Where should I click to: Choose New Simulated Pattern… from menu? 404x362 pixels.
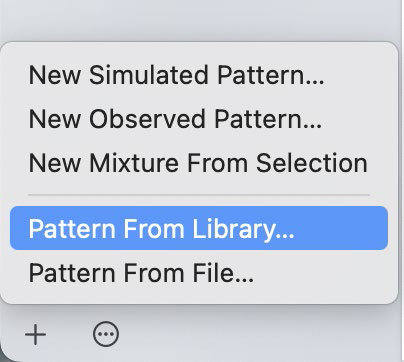[199, 75]
